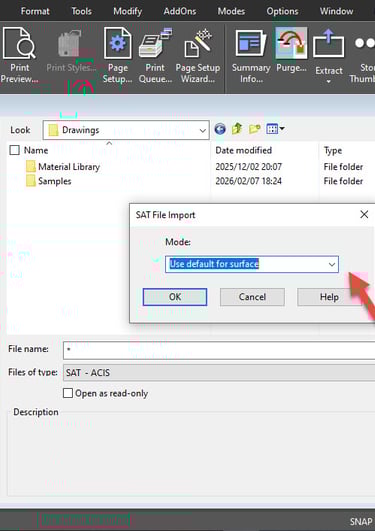Expand the Look in Drawings dropdown
The image size is (375, 531).
click(x=203, y=130)
